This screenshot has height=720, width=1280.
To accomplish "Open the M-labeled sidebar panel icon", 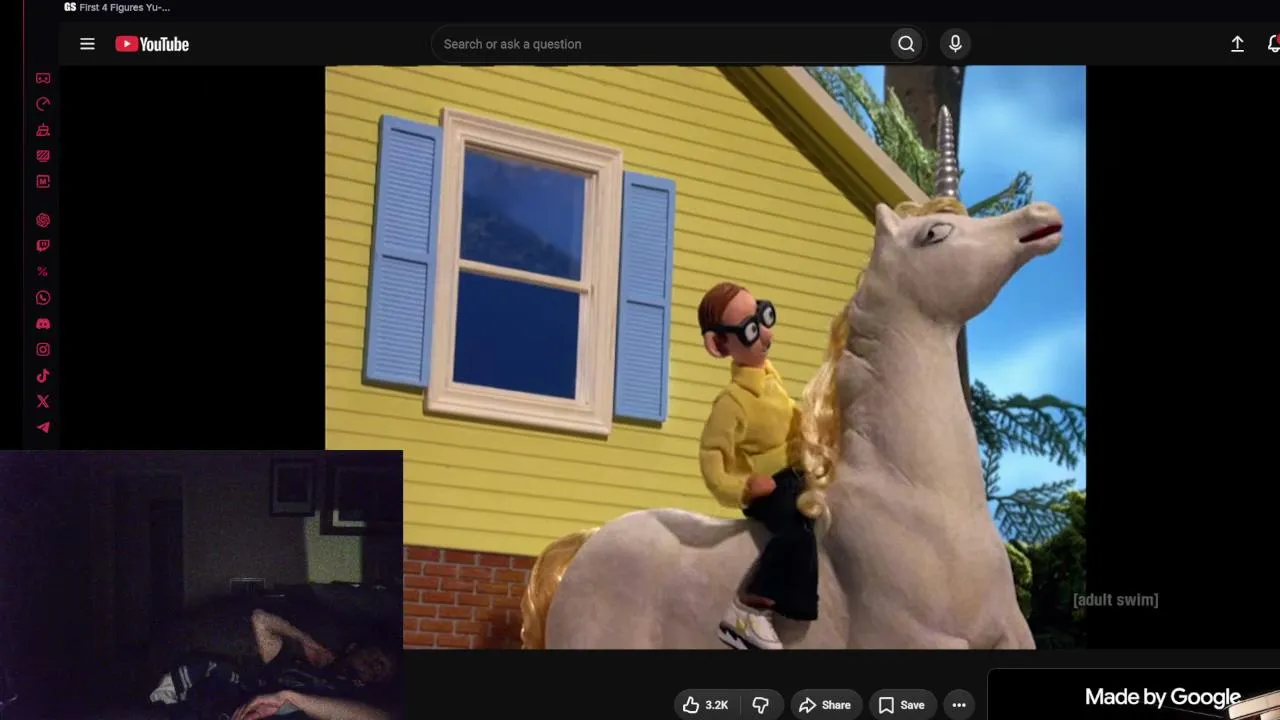I will coord(43,182).
